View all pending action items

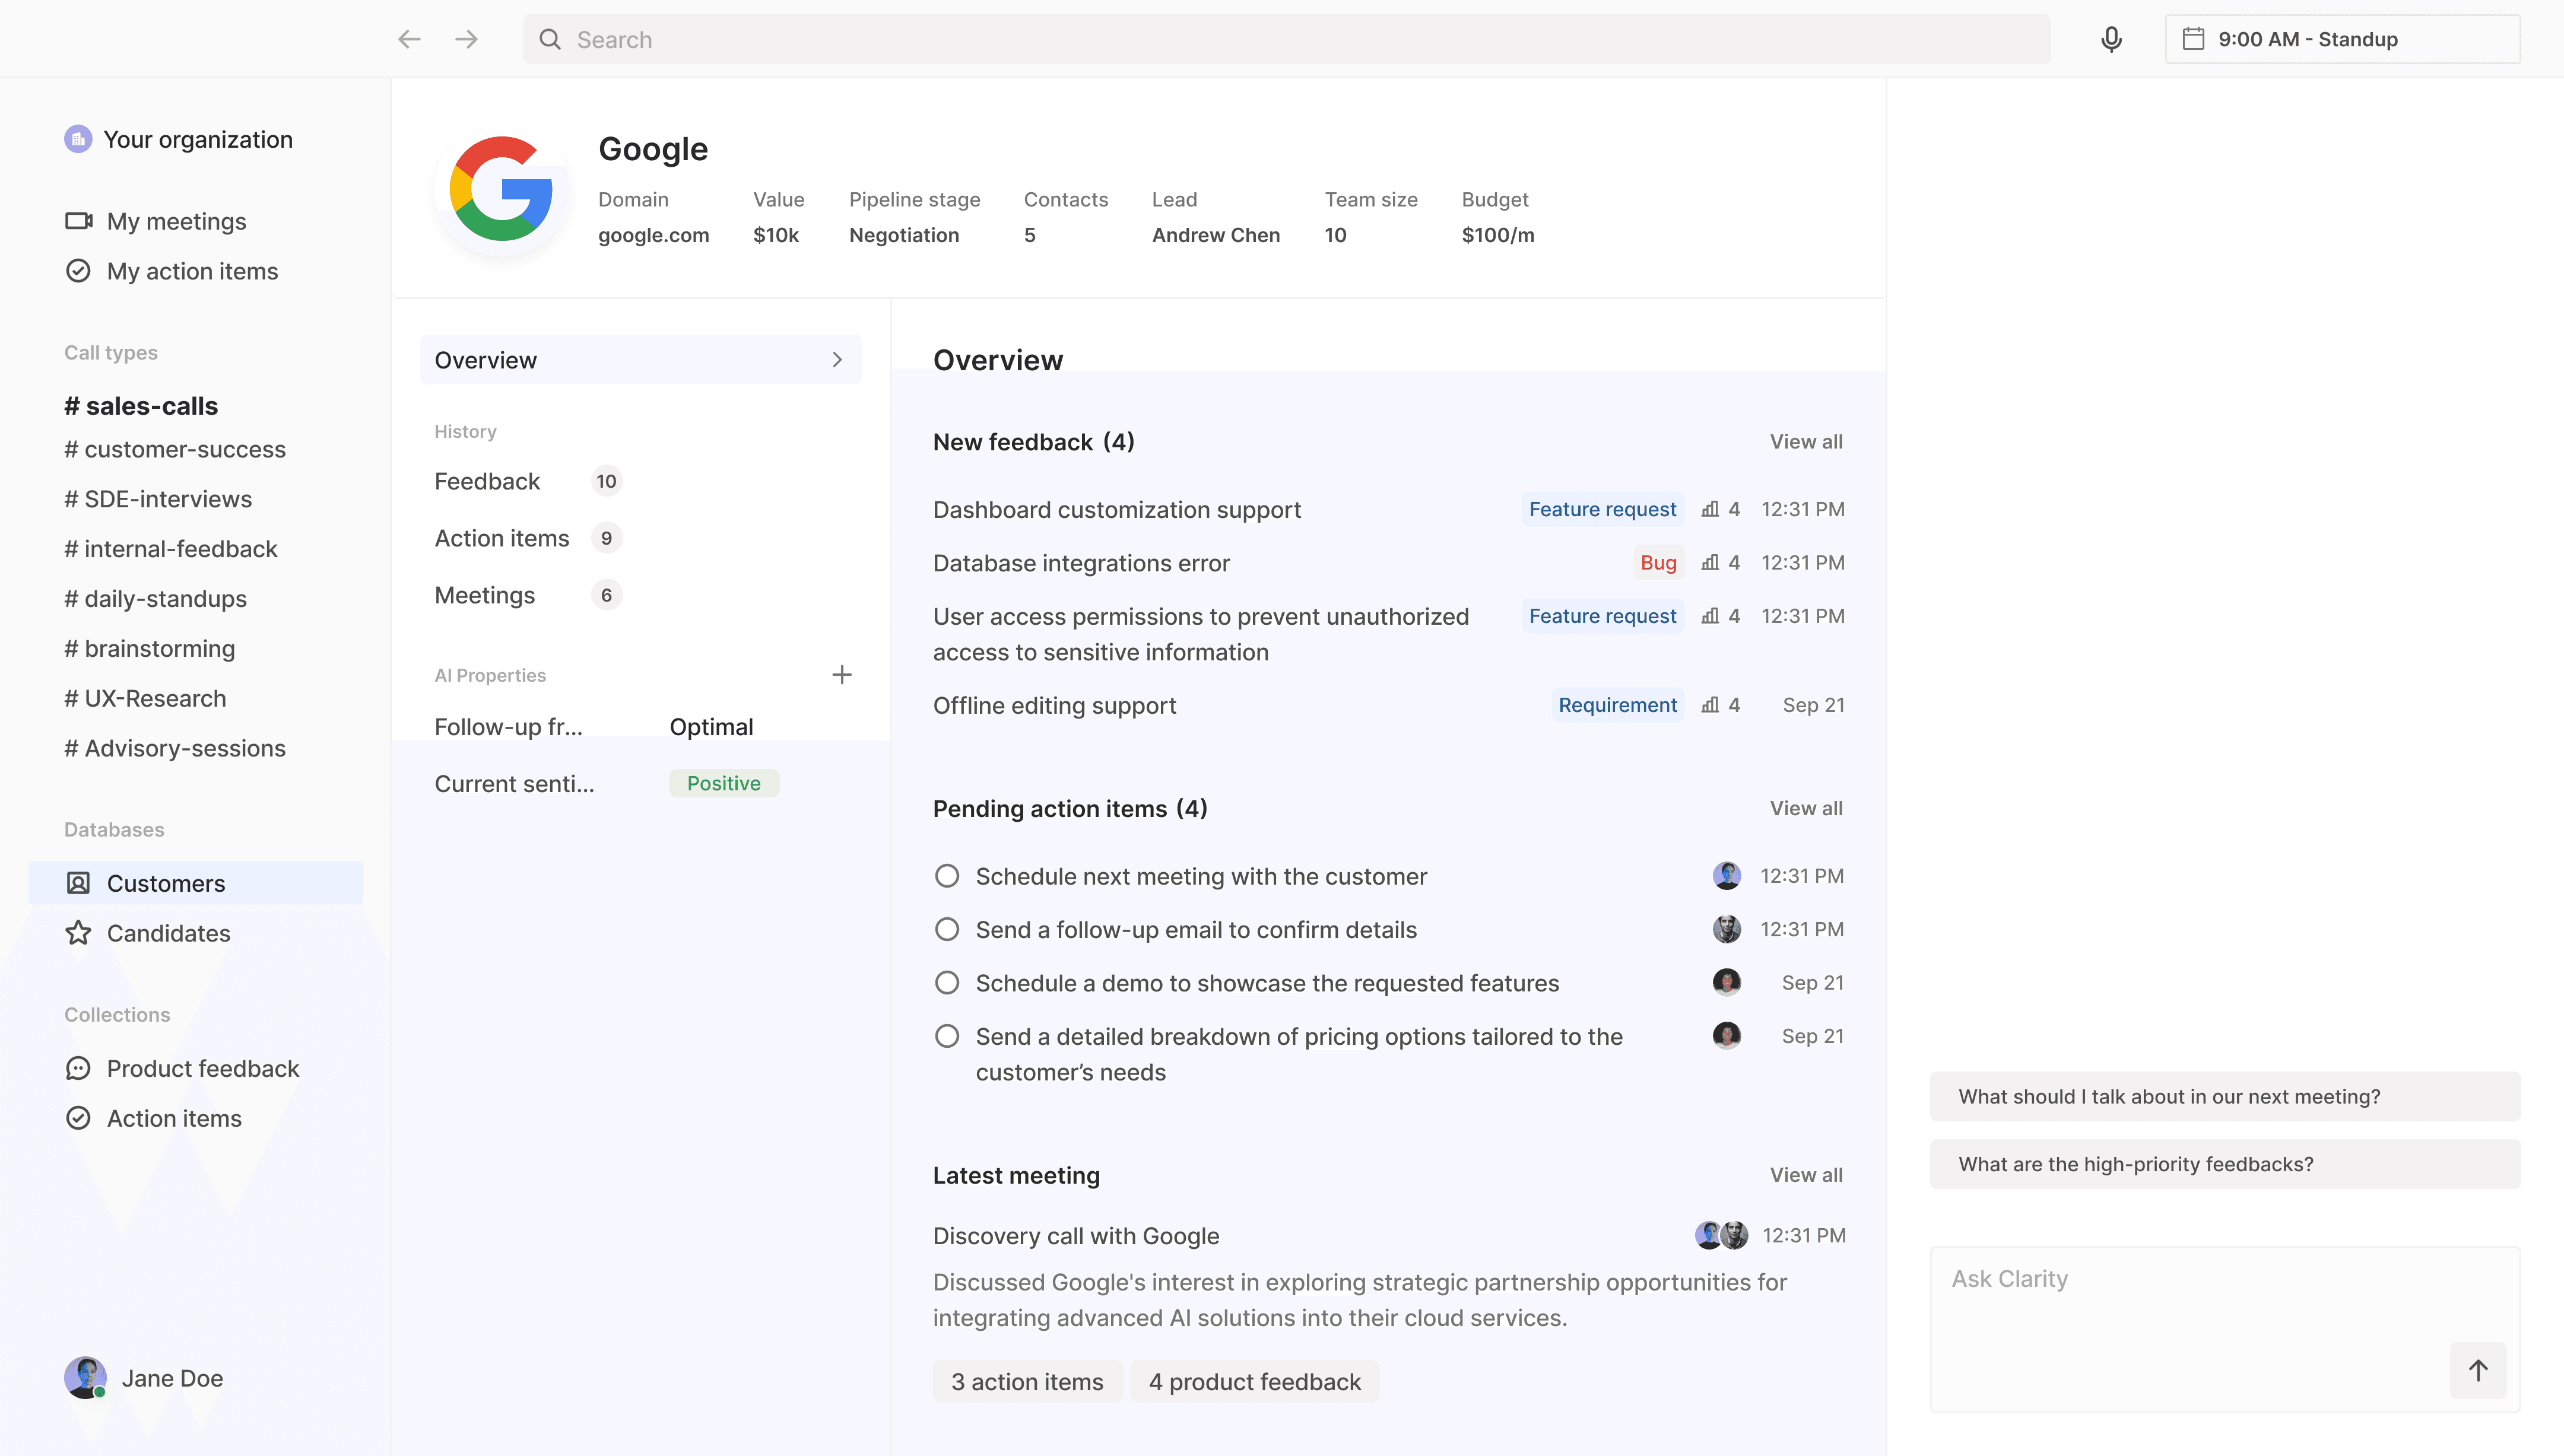pos(1806,808)
